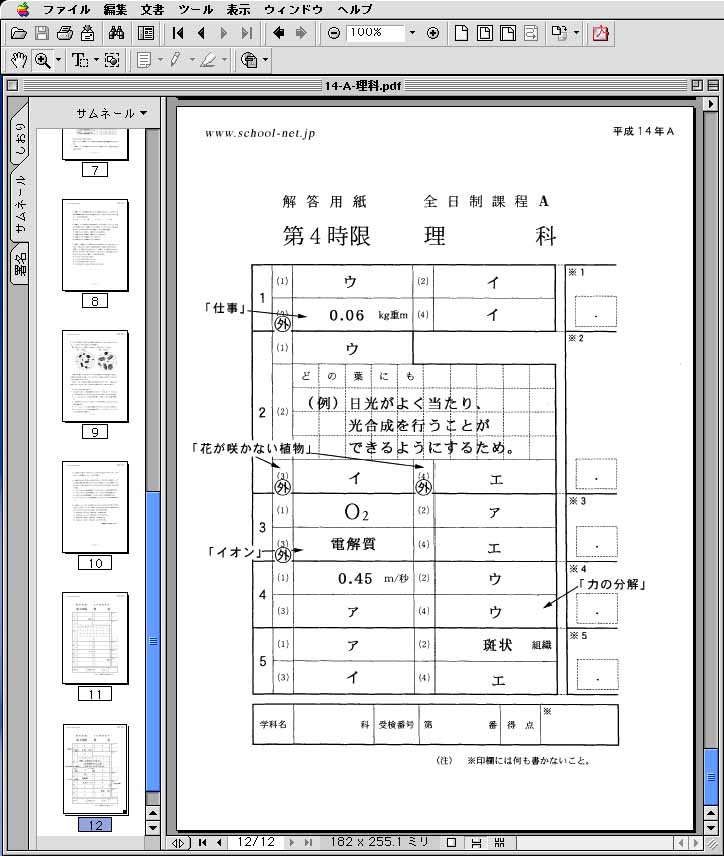Select the Highlight markup tool

pos(207,60)
